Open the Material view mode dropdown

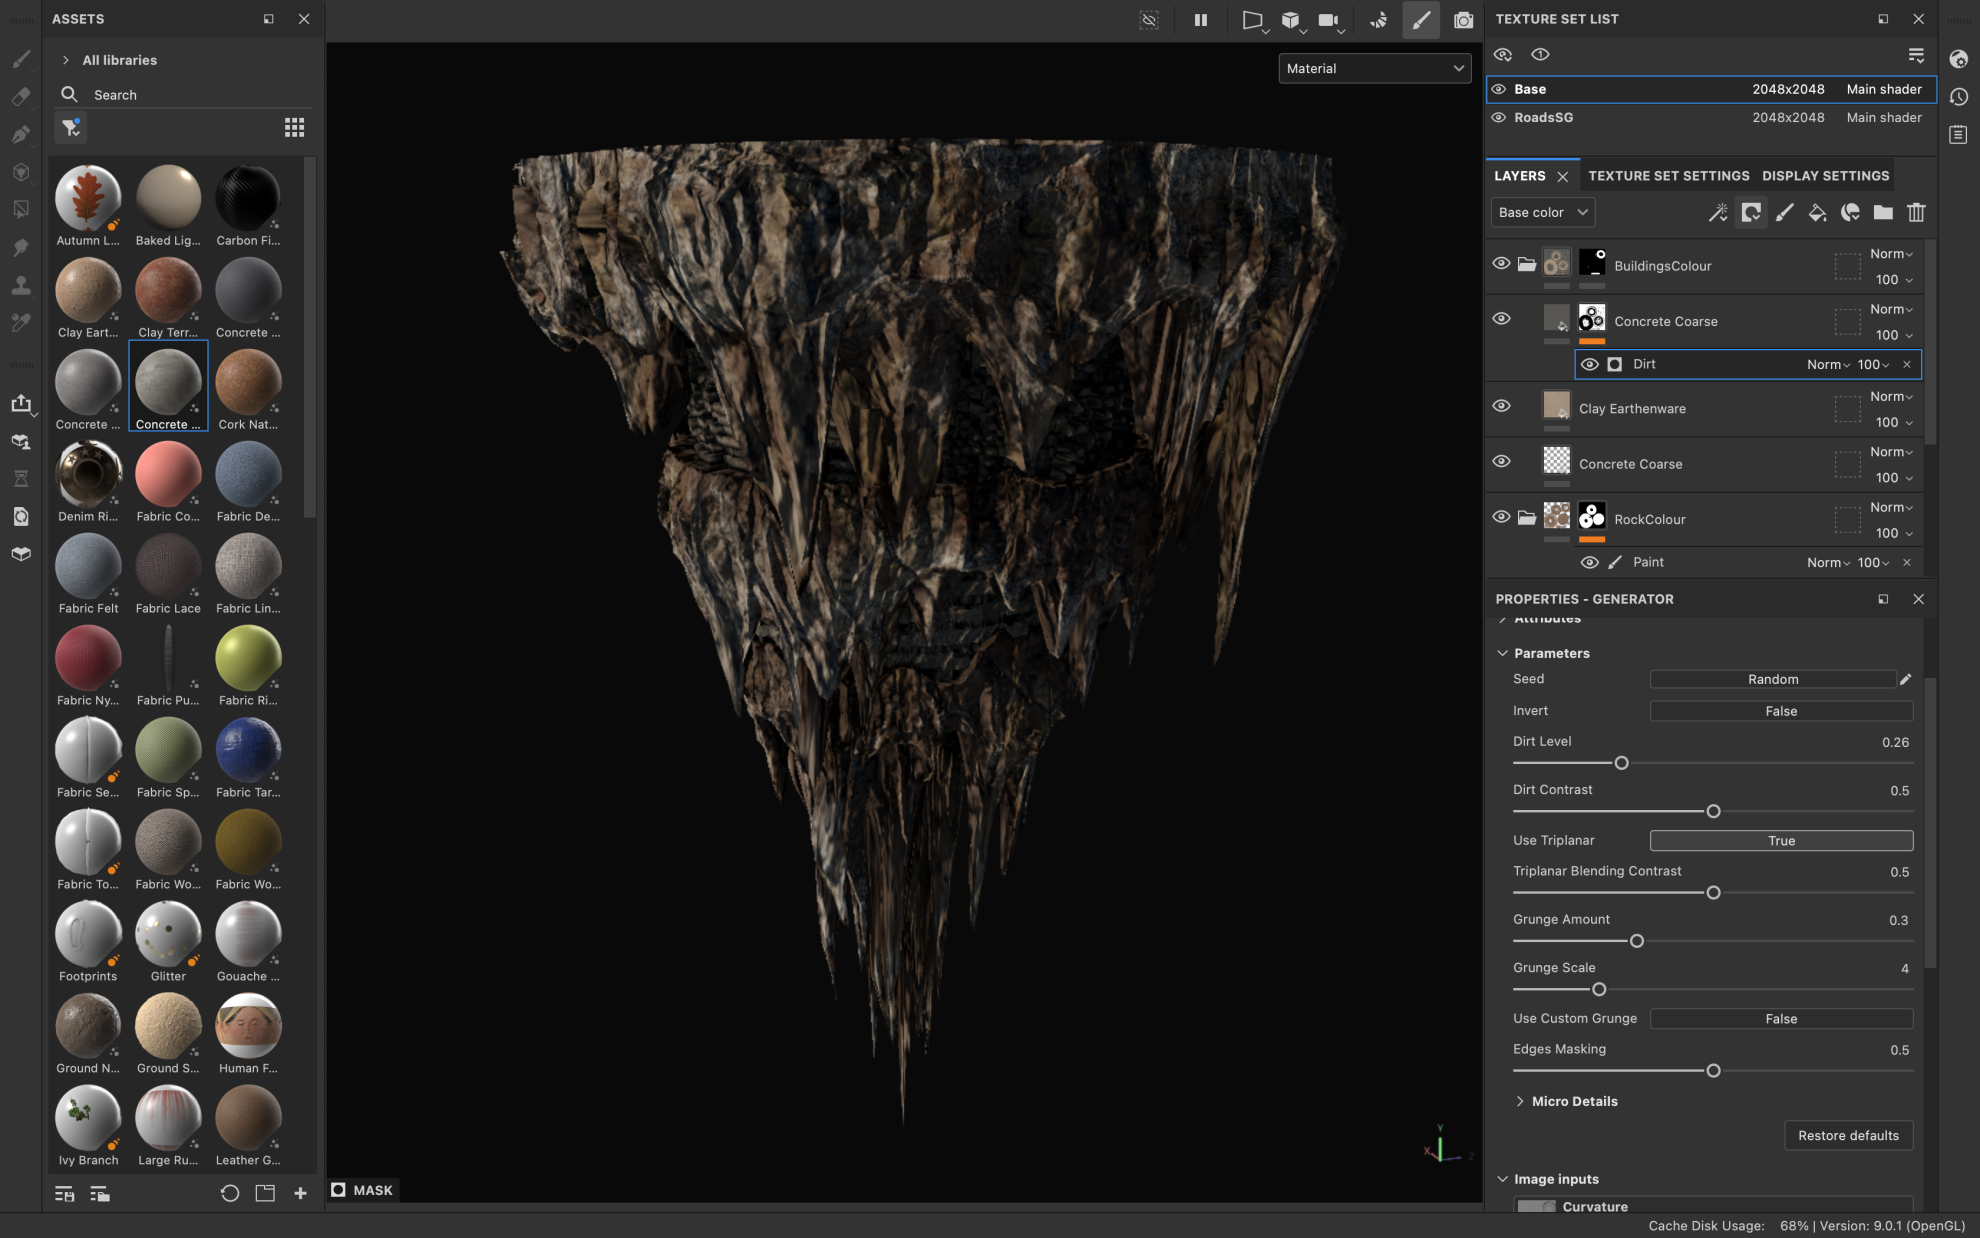(x=1374, y=68)
